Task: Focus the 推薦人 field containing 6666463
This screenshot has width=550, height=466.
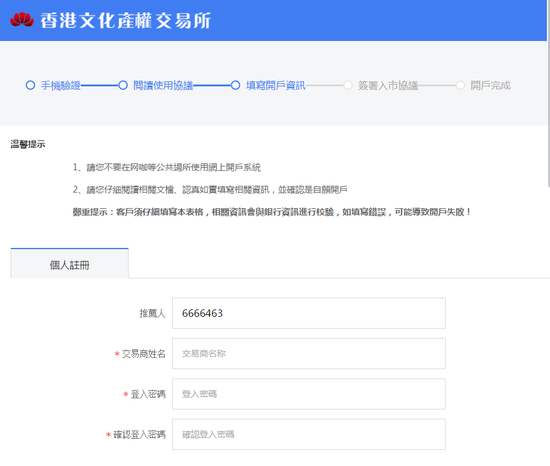Action: 309,313
